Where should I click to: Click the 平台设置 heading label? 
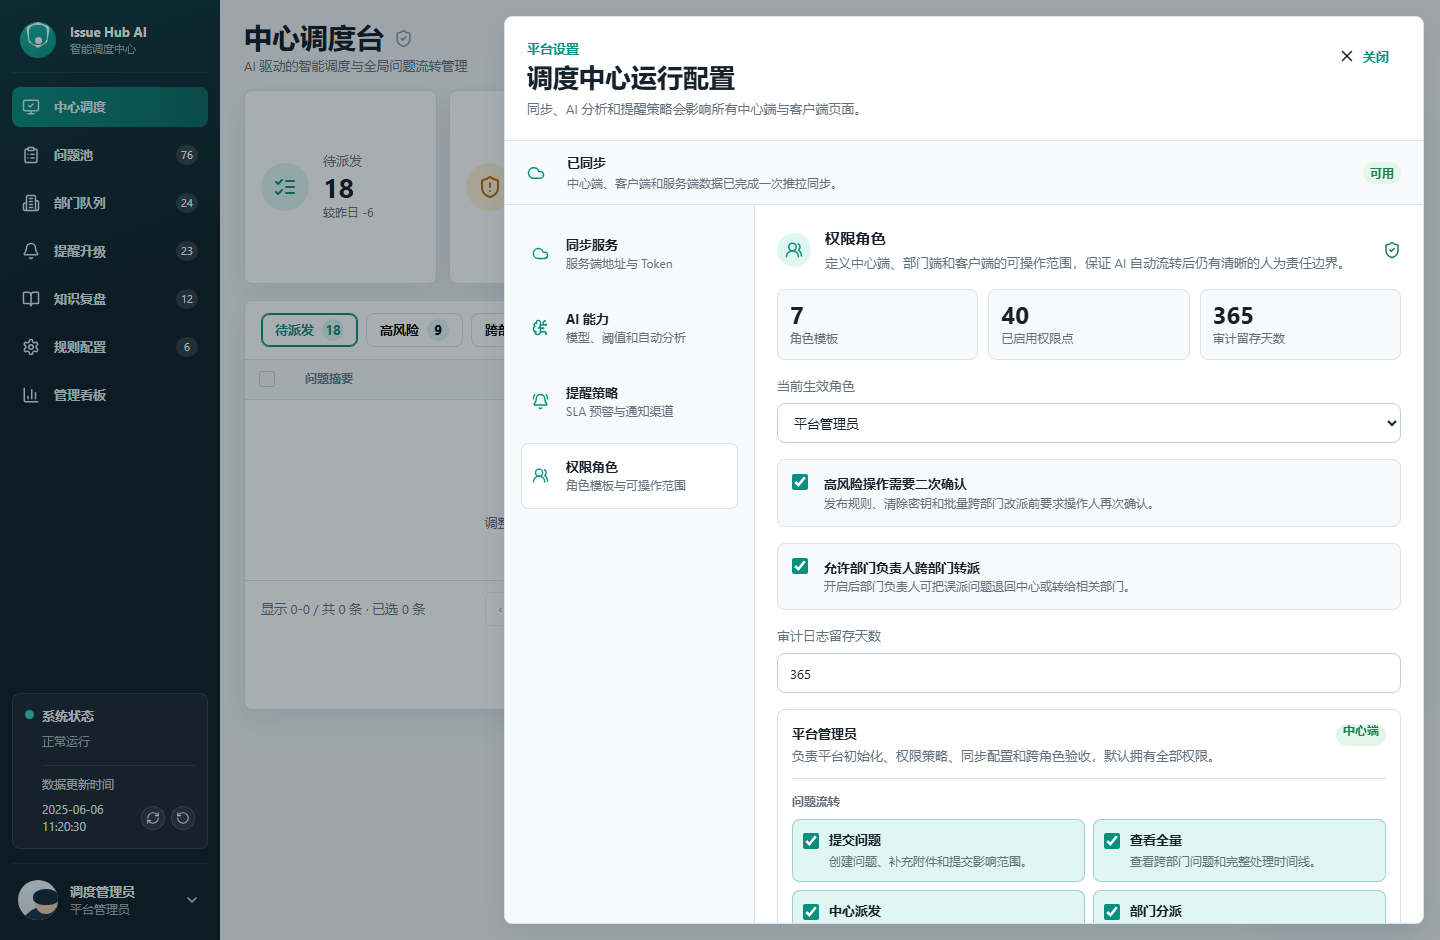point(553,49)
